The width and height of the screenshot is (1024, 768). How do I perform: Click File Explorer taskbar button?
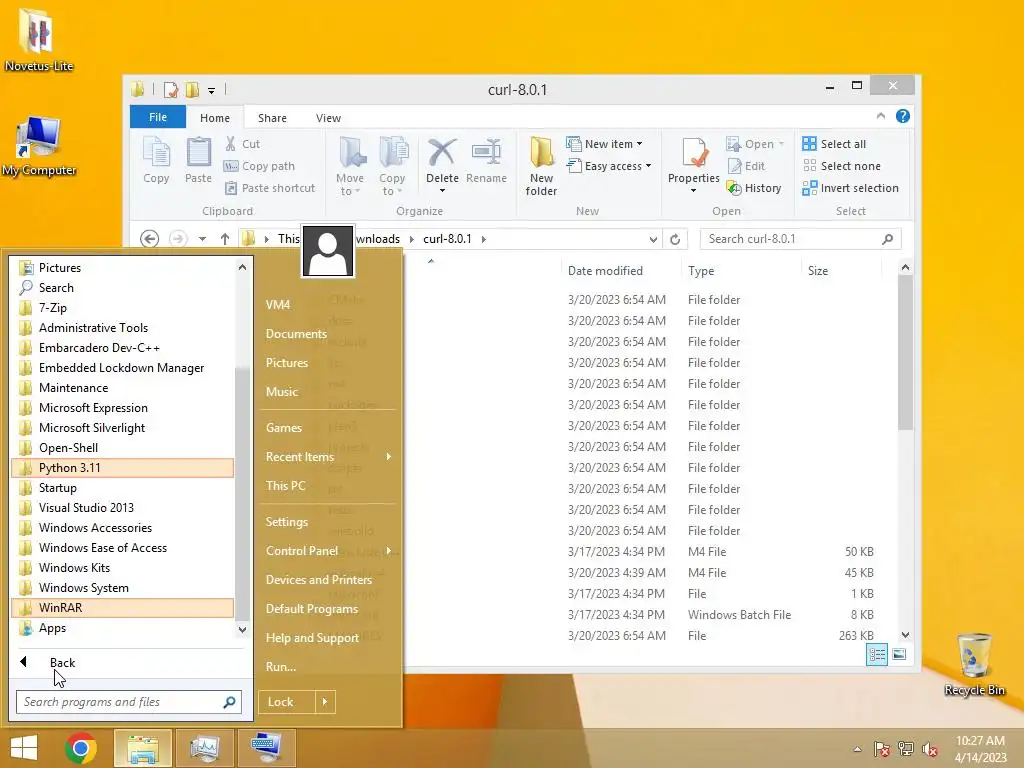143,748
